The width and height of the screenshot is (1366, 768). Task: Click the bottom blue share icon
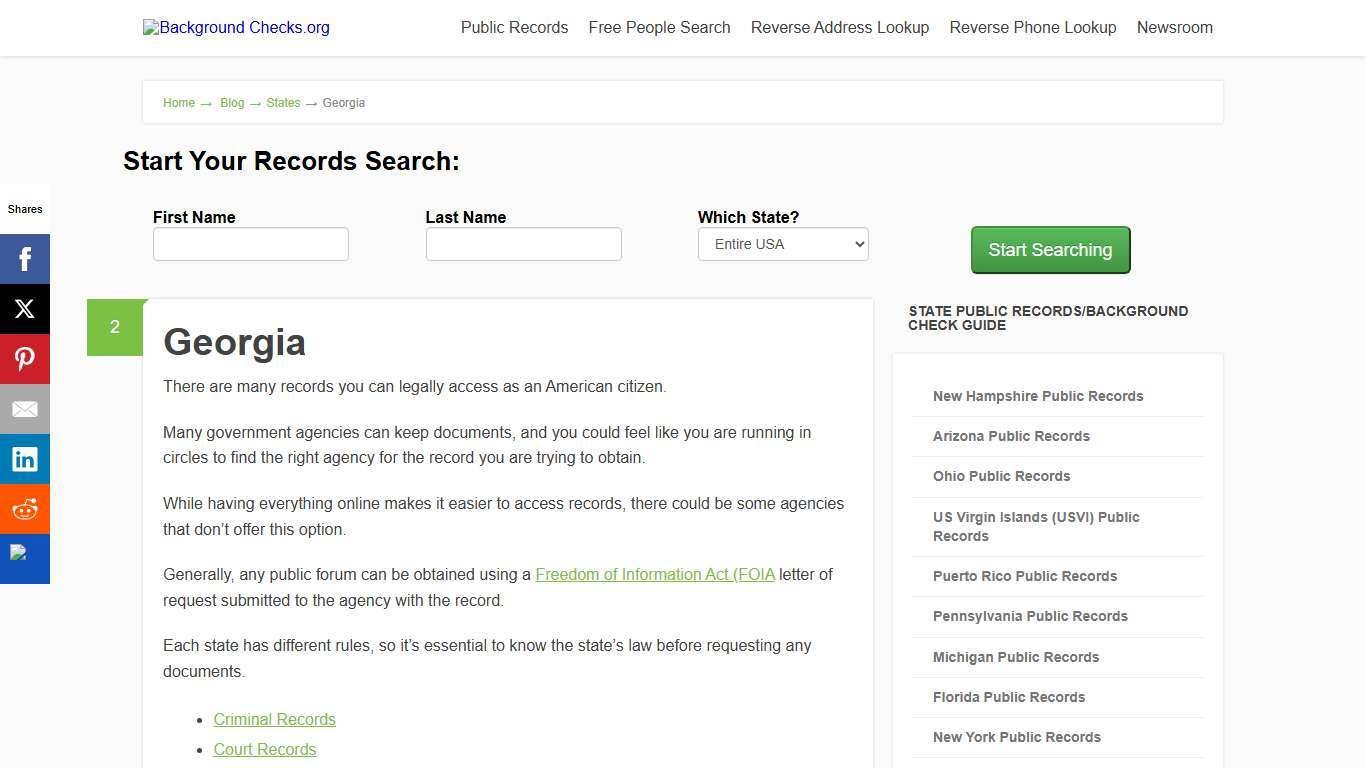(x=25, y=558)
